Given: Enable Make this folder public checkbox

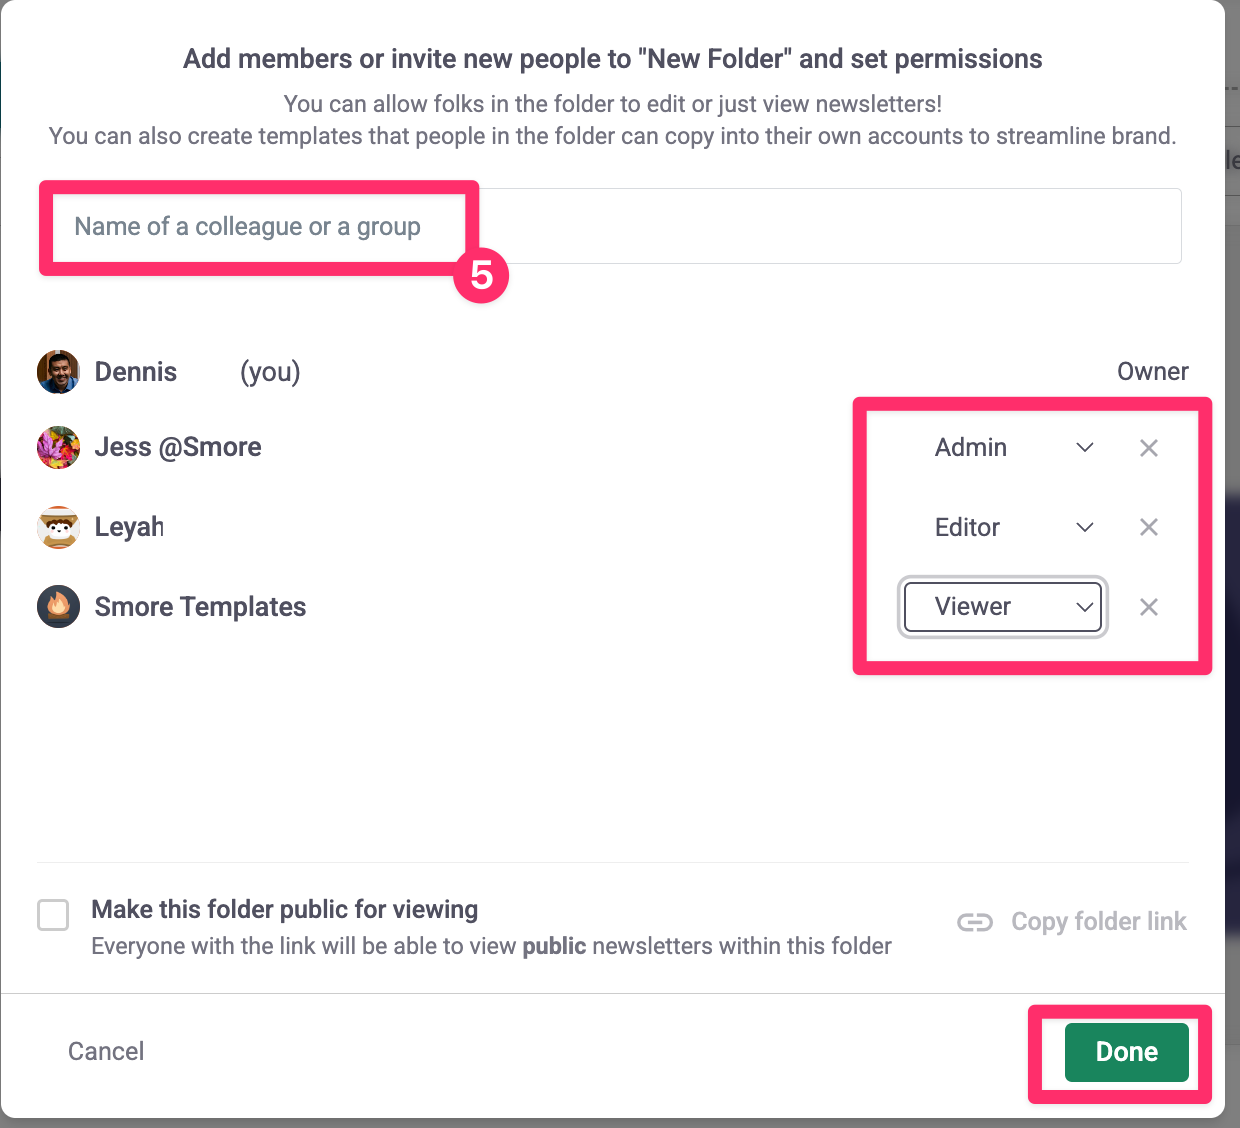Looking at the screenshot, I should 53,915.
